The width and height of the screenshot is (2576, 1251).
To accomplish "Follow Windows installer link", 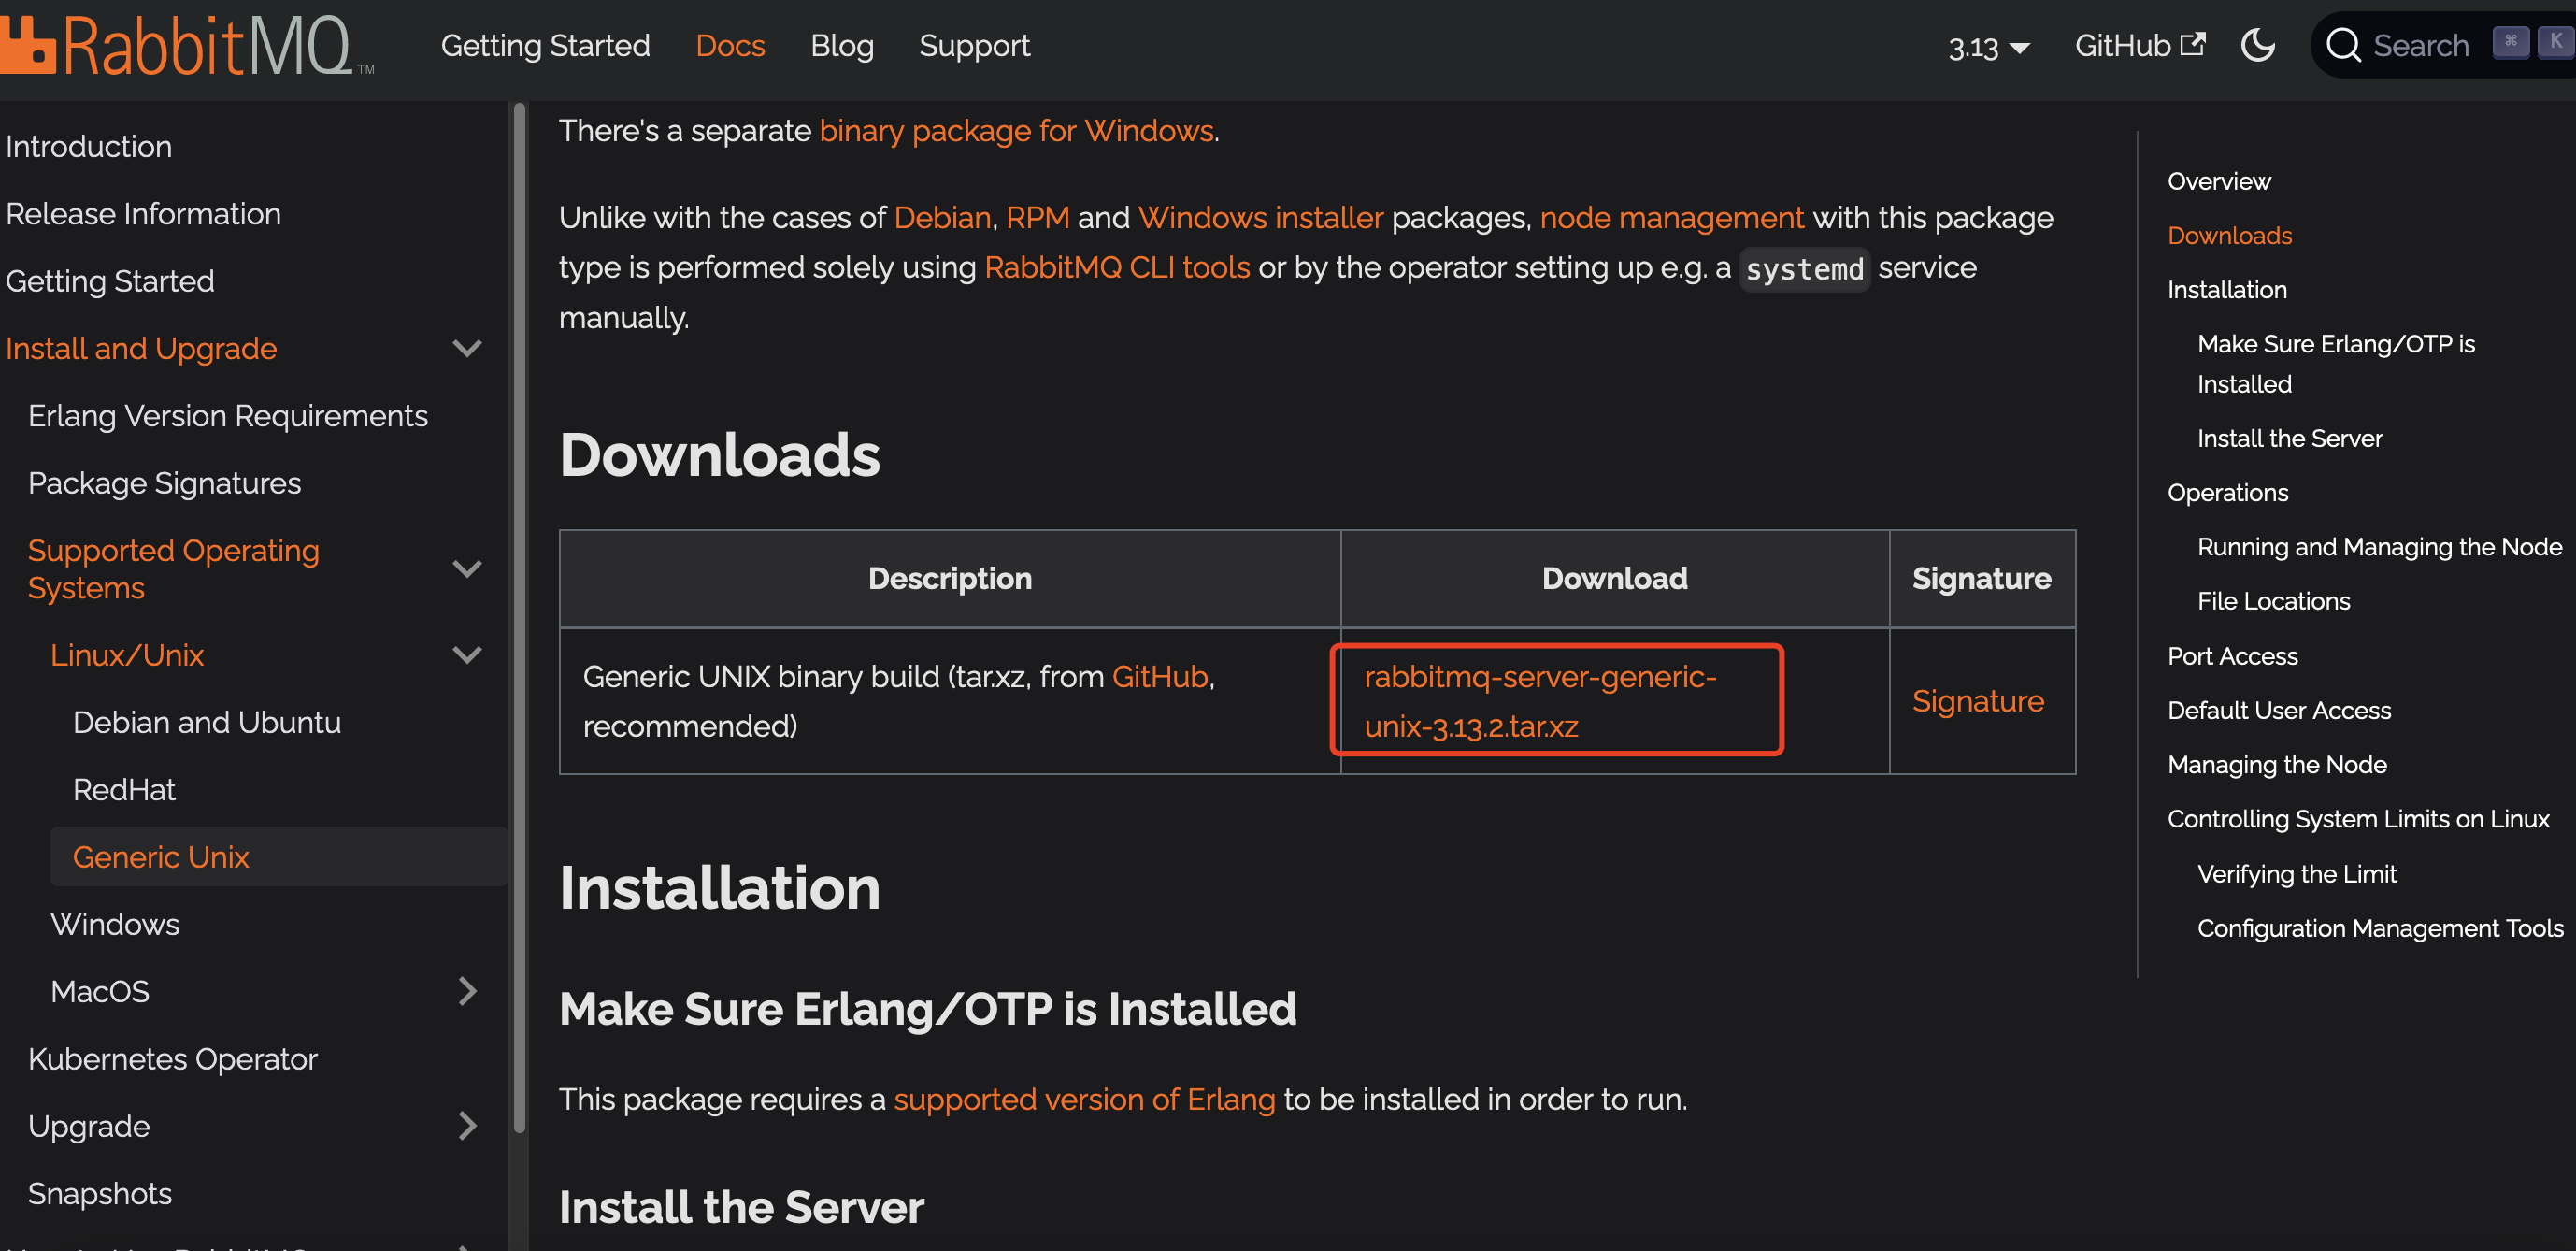I will [1260, 218].
